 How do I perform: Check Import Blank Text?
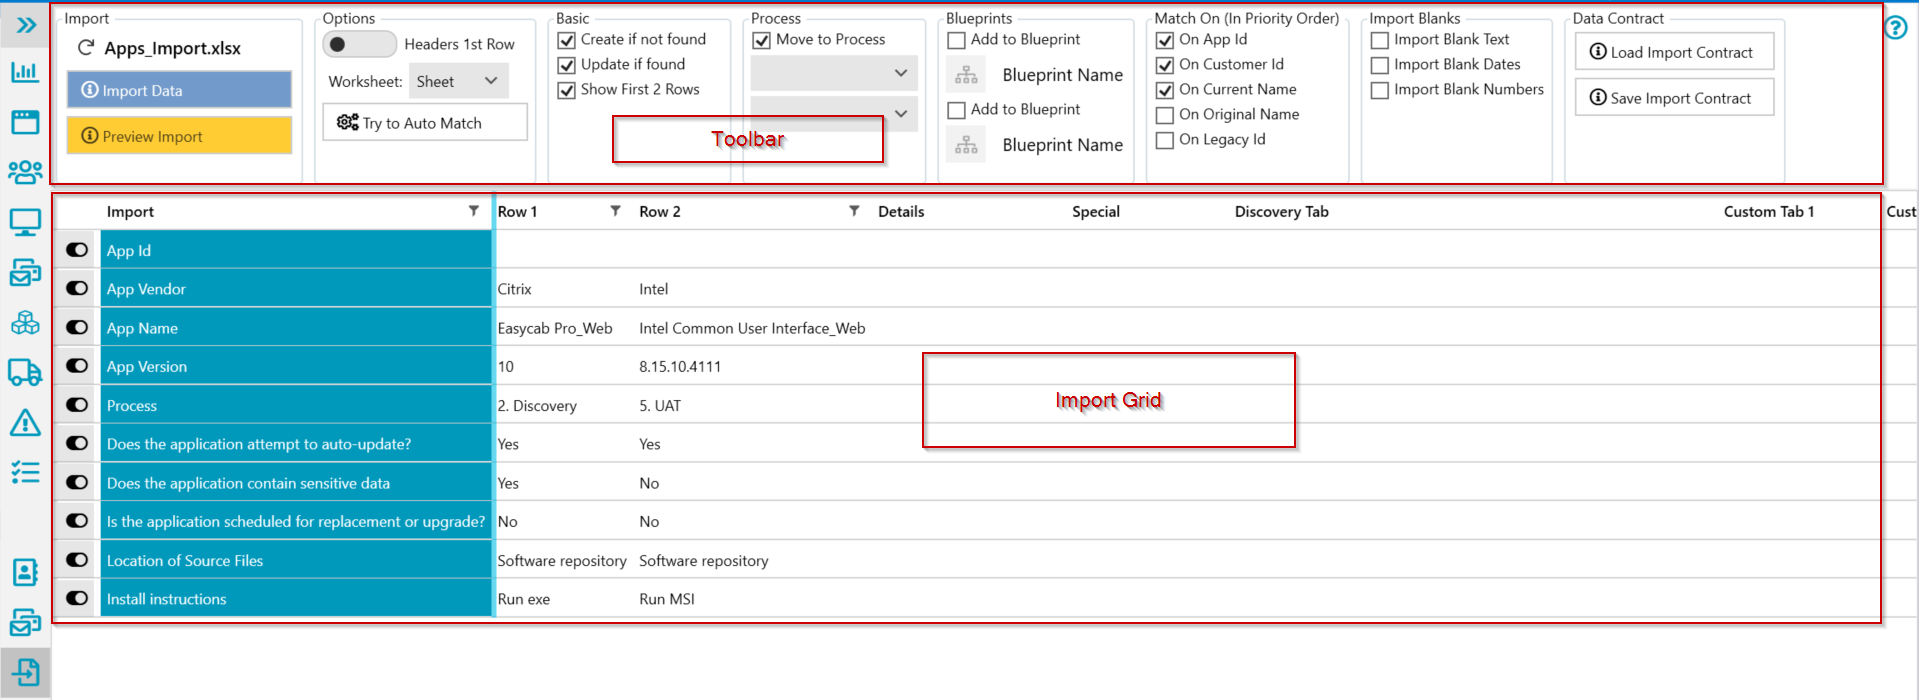1380,40
